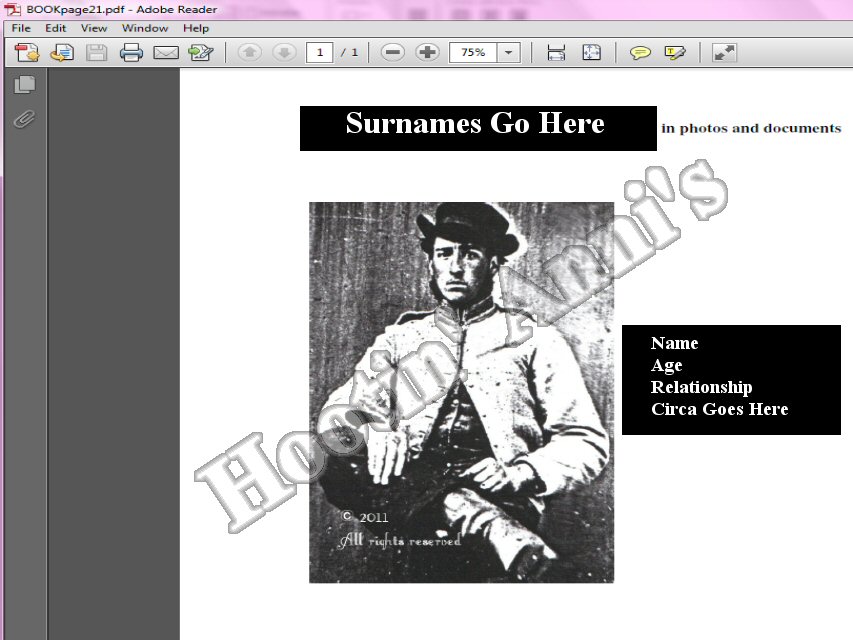Click the page number input box
This screenshot has height=640, width=853.
(x=320, y=53)
